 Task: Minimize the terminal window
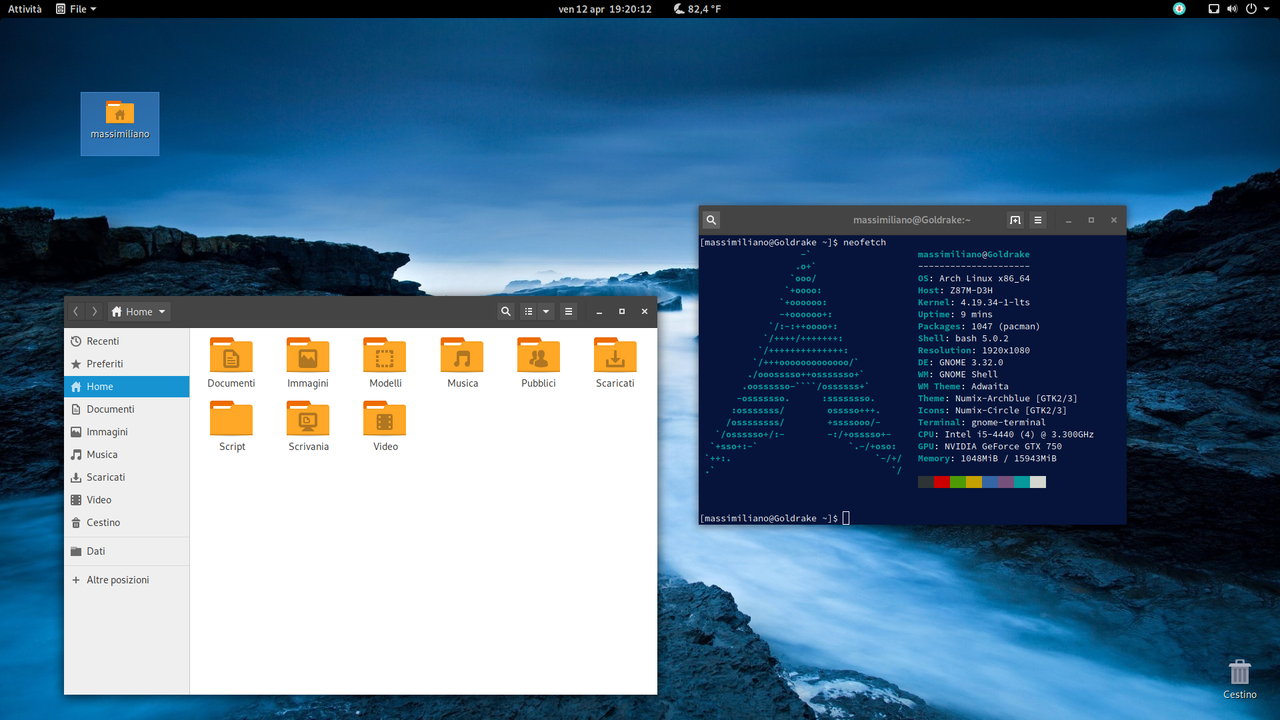click(x=1068, y=220)
